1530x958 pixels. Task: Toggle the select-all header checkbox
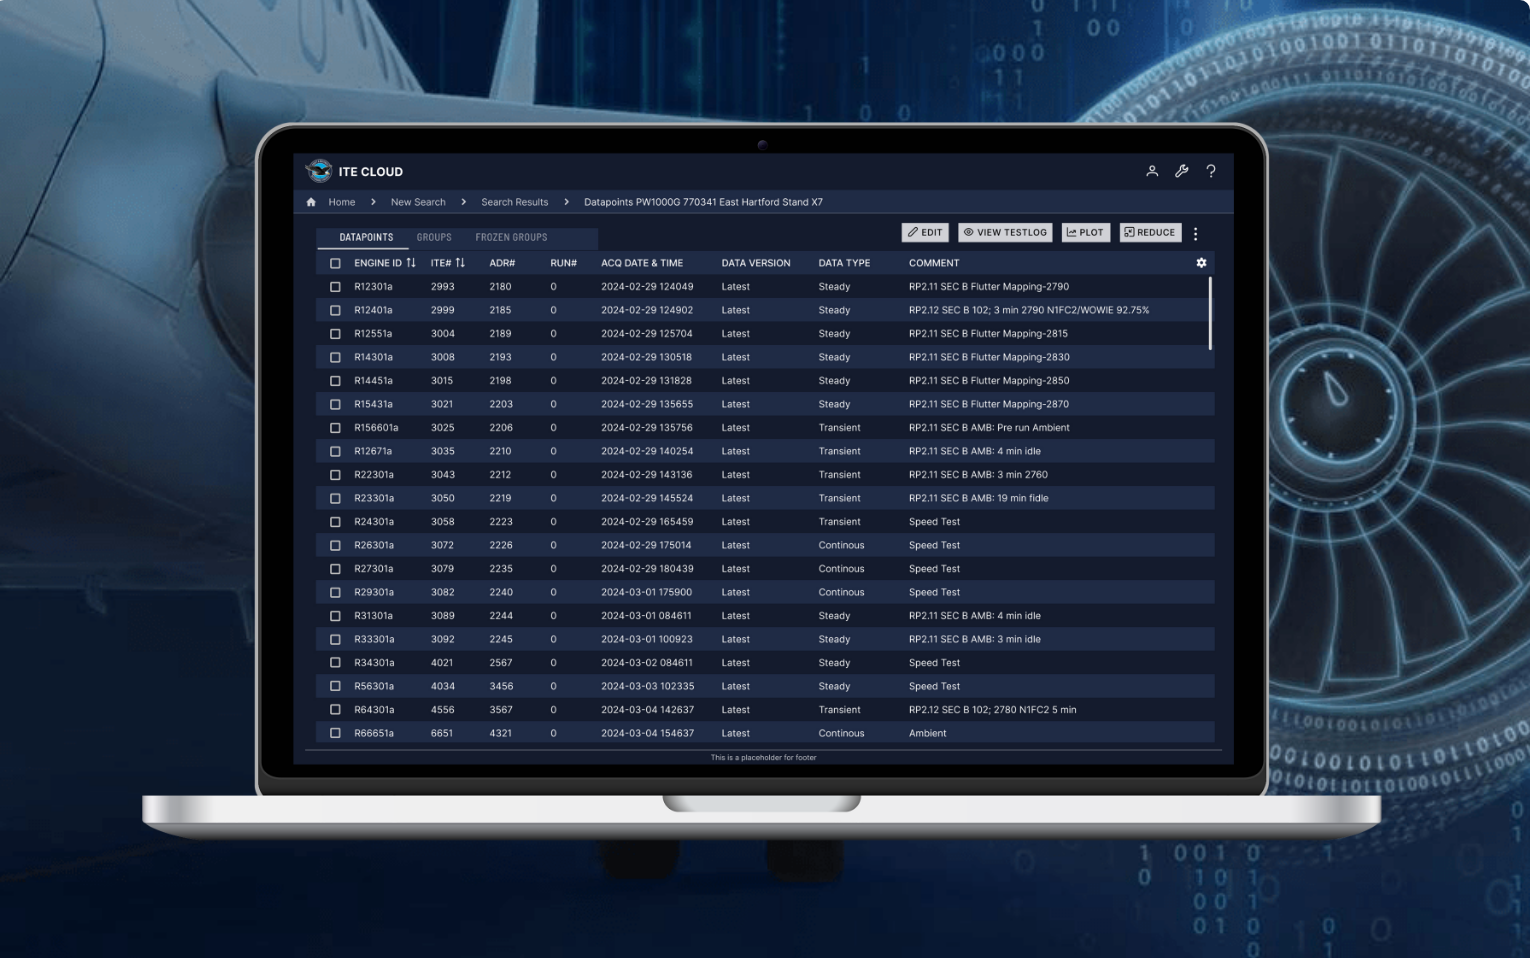pos(335,263)
